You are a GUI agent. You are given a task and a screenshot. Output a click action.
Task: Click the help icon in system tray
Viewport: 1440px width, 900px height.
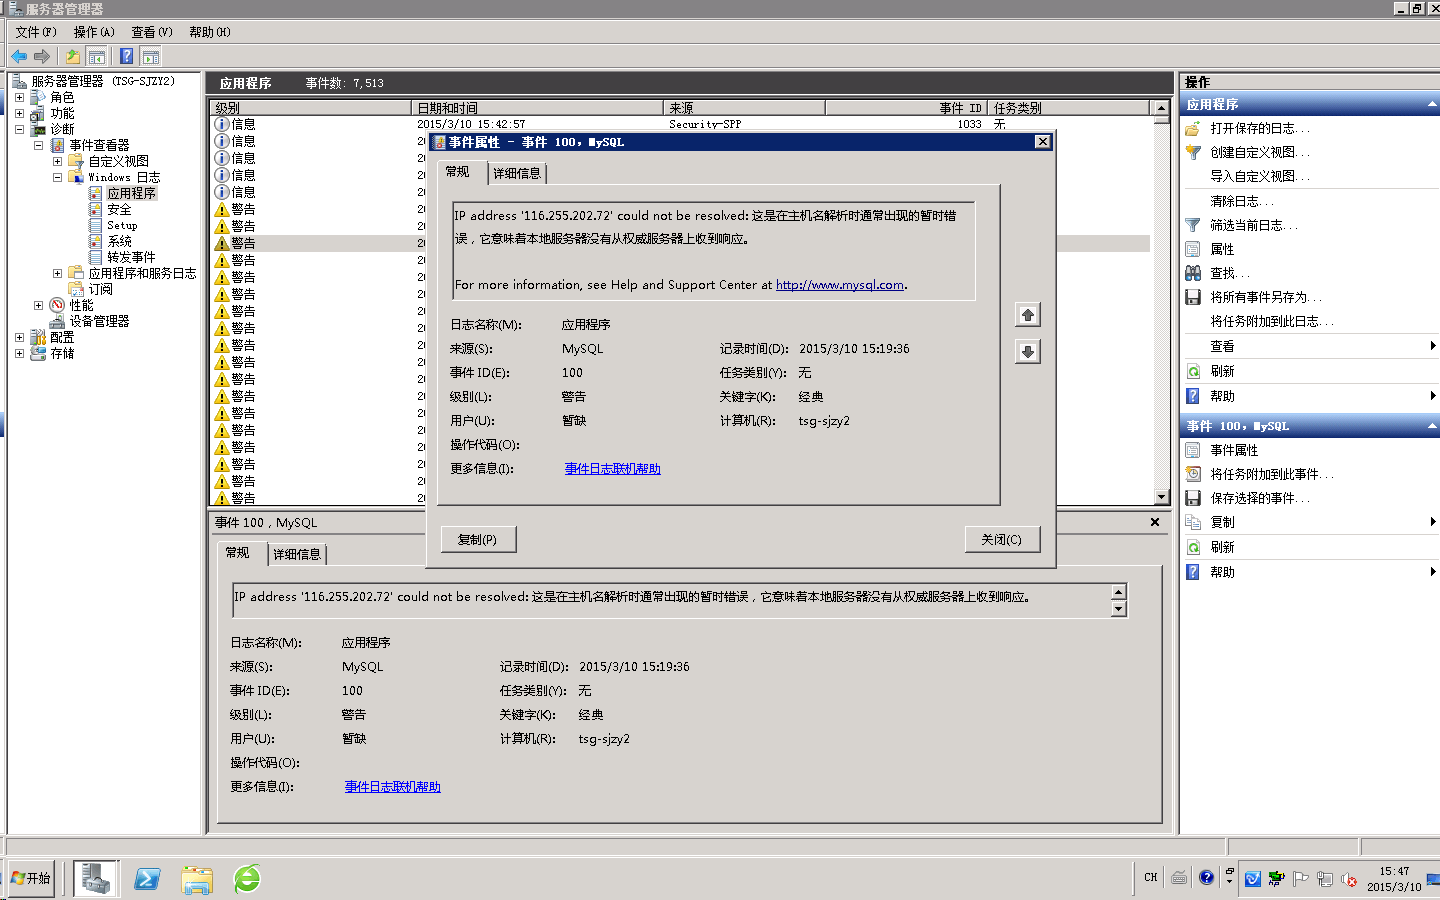point(1206,878)
